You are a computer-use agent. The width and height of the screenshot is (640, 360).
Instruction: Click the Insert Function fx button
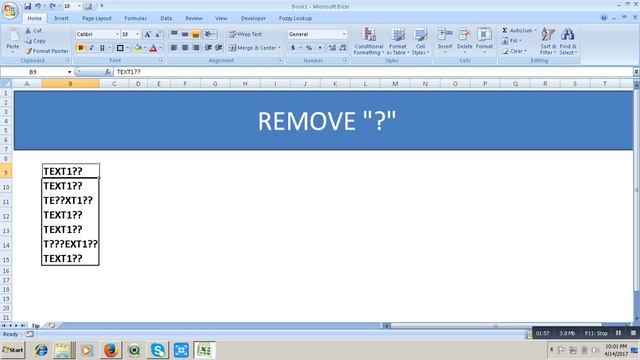tap(108, 72)
